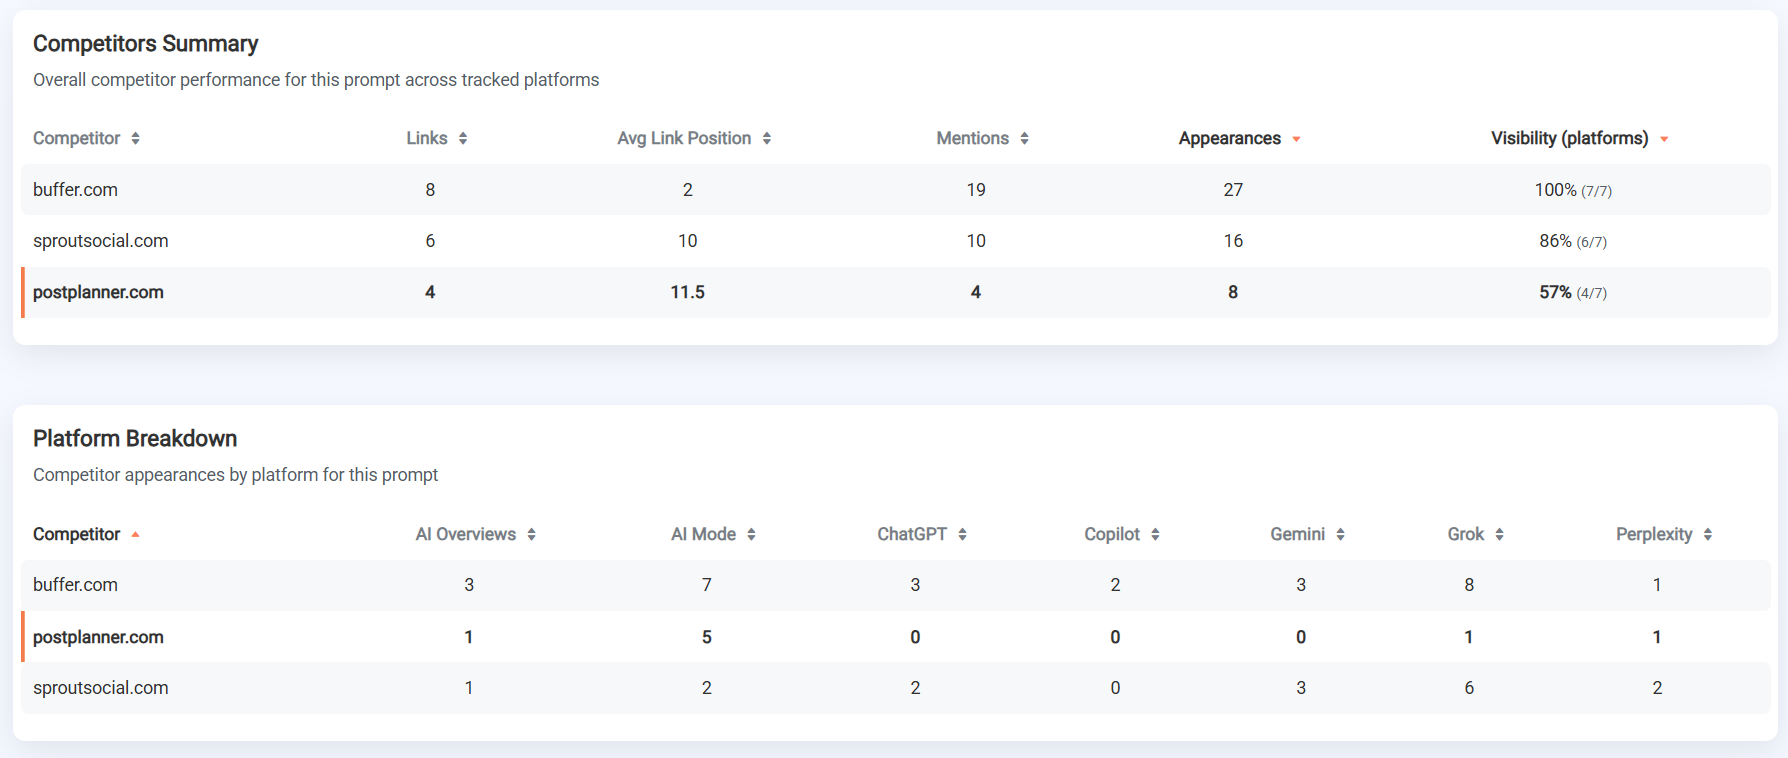Select postplanner.com in Competitors Summary table
The height and width of the screenshot is (758, 1788).
pyautogui.click(x=98, y=292)
